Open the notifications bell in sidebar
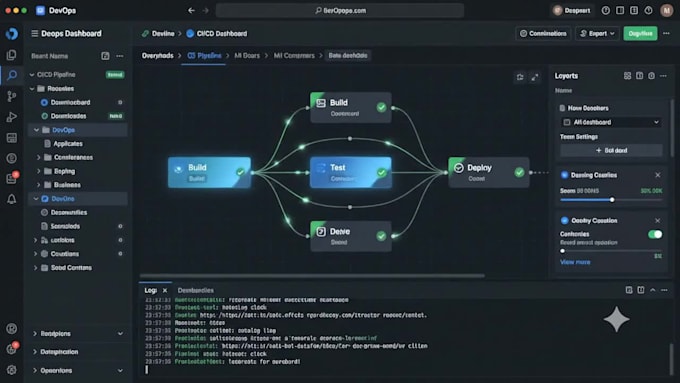The image size is (680, 383). (12, 199)
